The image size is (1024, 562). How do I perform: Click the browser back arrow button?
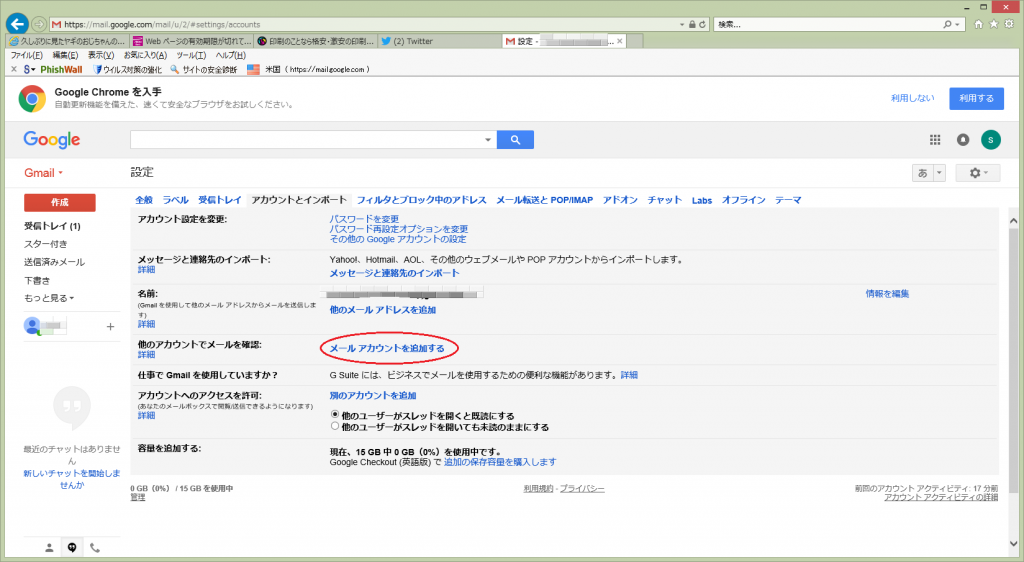pyautogui.click(x=17, y=24)
